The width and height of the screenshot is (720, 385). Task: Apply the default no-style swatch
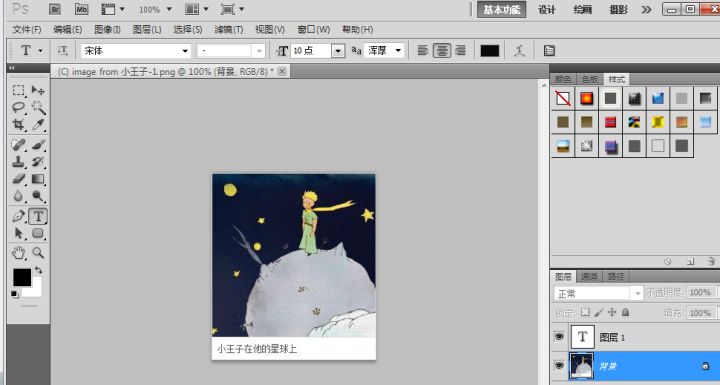(x=563, y=98)
